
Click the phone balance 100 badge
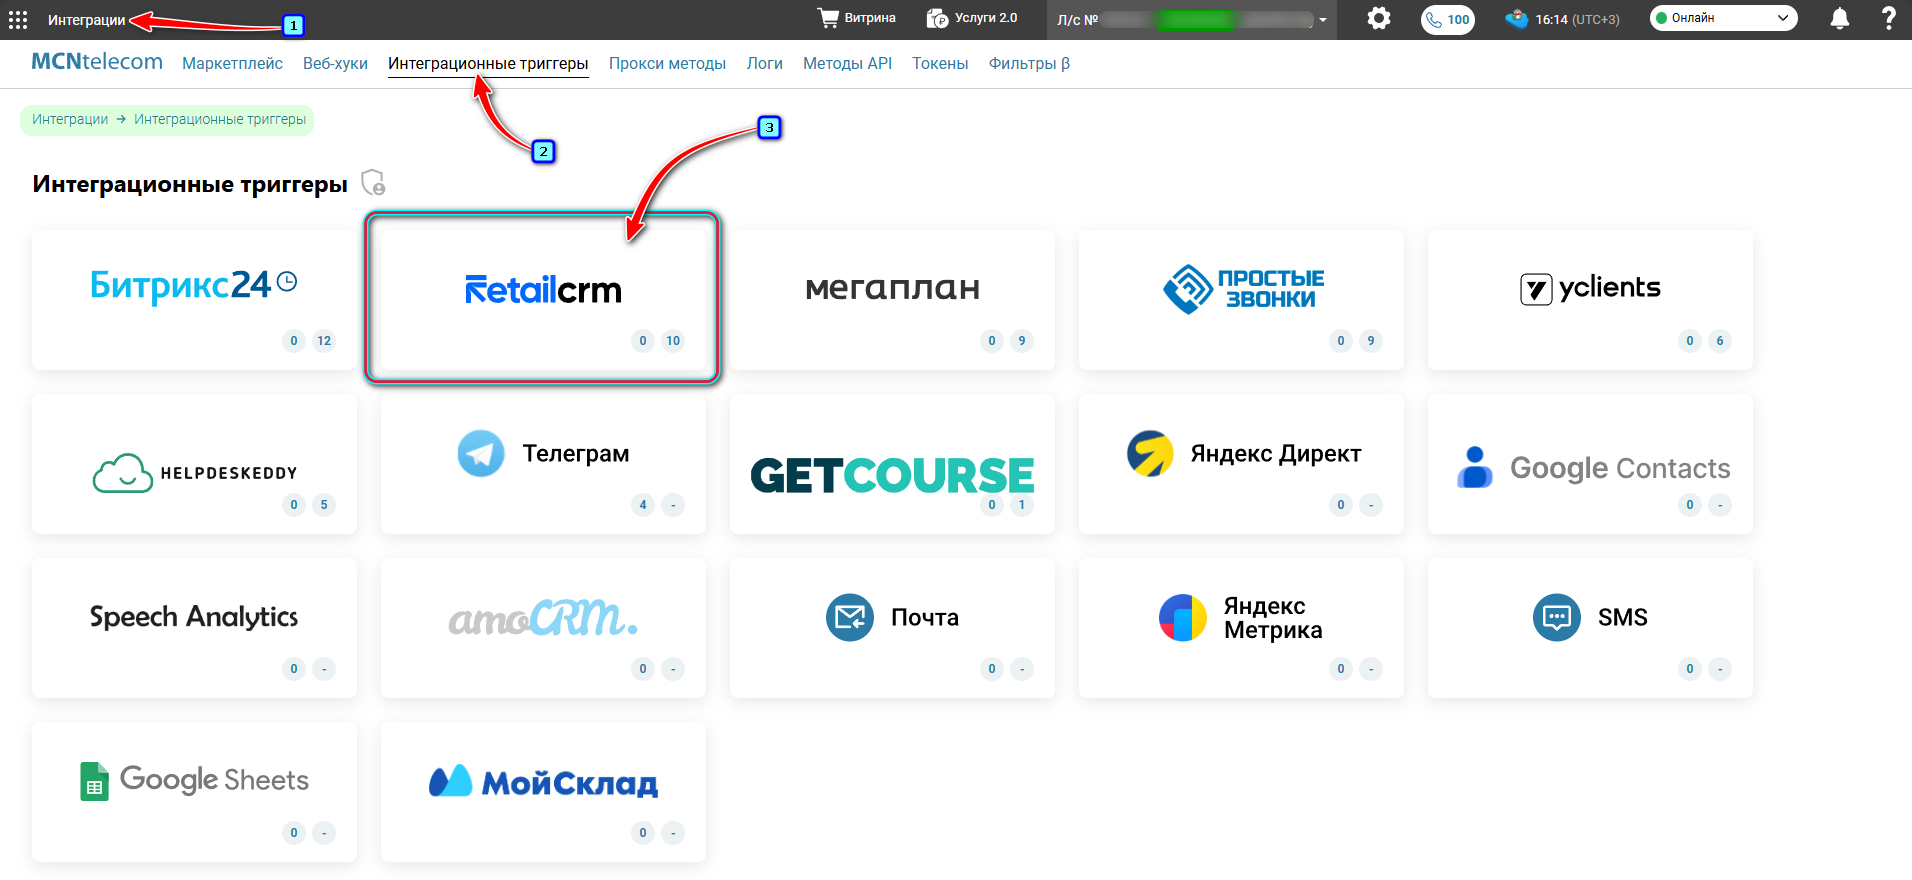coord(1448,19)
